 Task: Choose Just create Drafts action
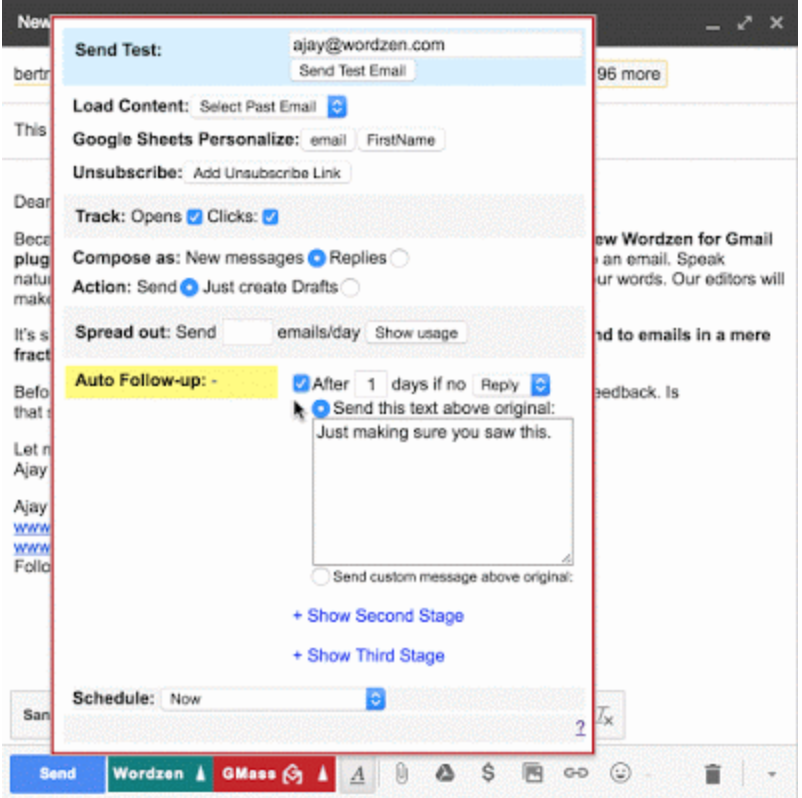(351, 287)
